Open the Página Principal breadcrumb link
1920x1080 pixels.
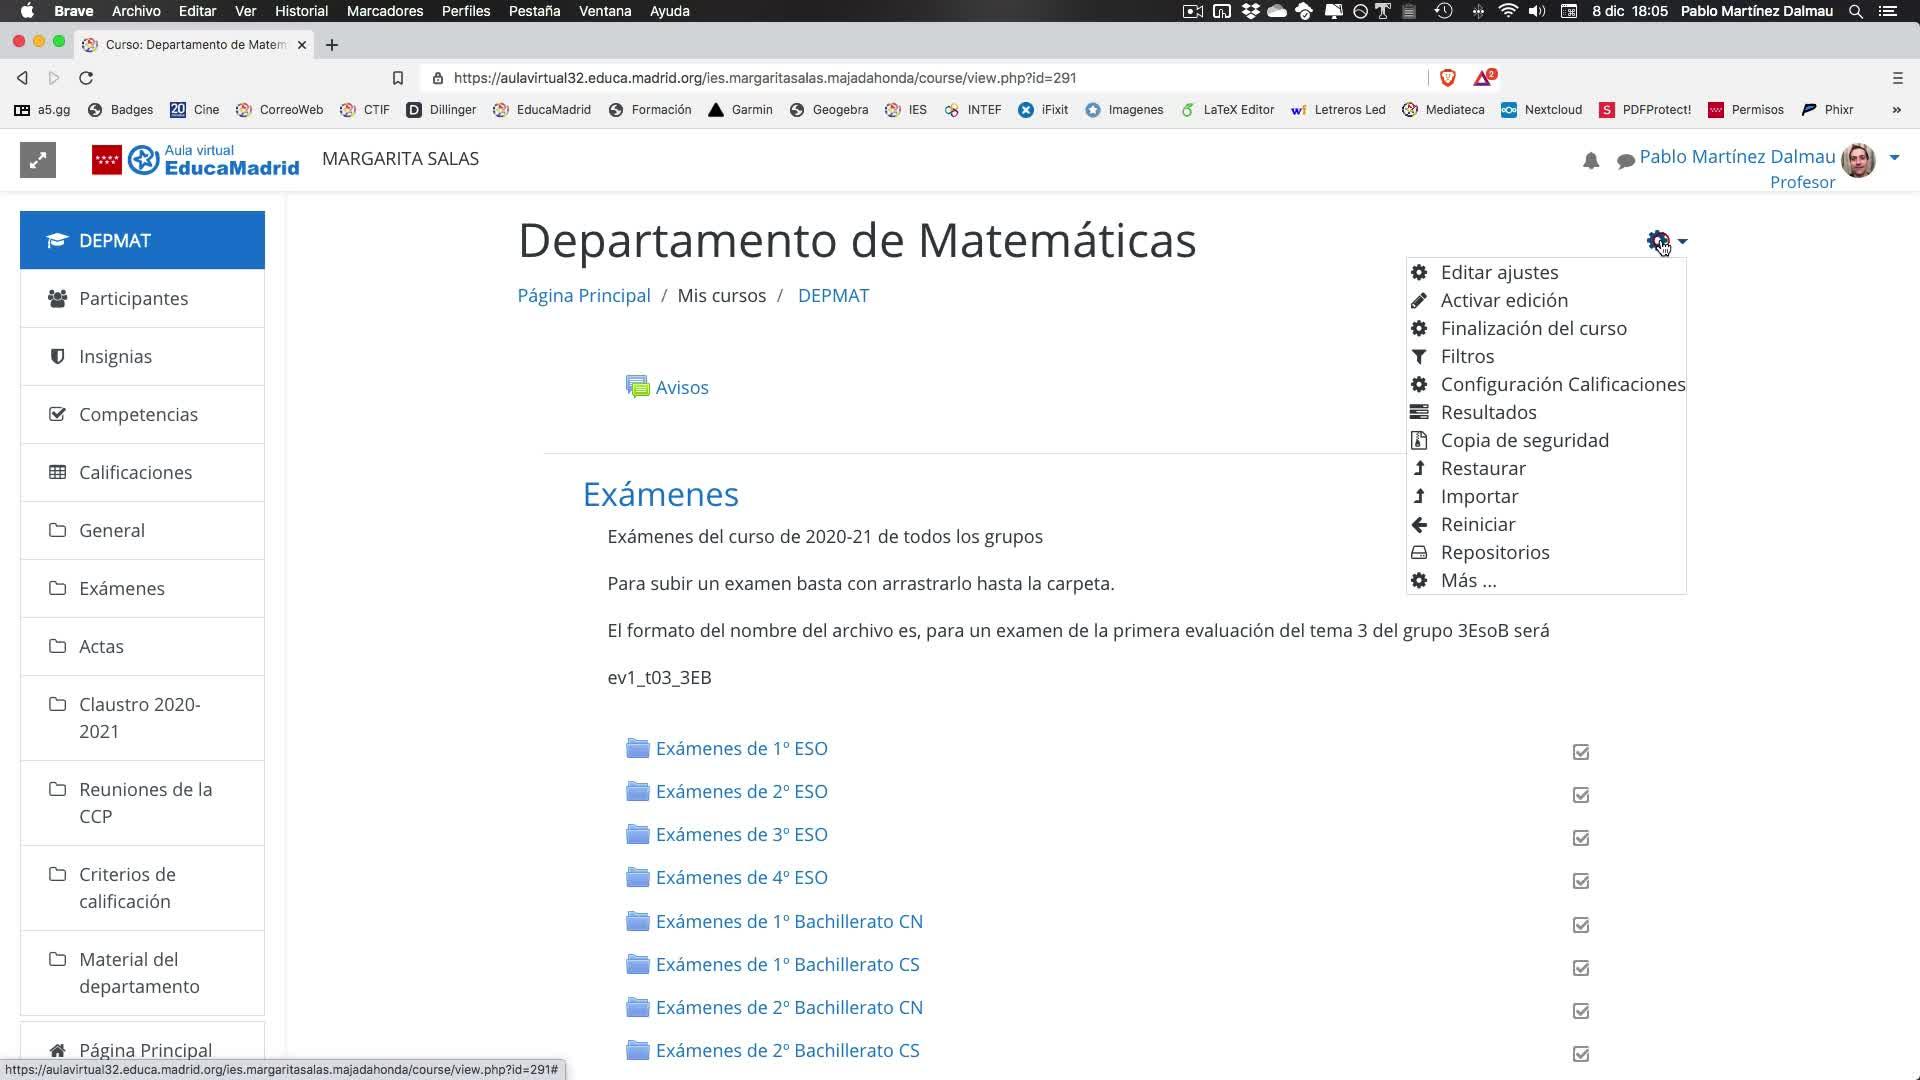[x=583, y=296]
